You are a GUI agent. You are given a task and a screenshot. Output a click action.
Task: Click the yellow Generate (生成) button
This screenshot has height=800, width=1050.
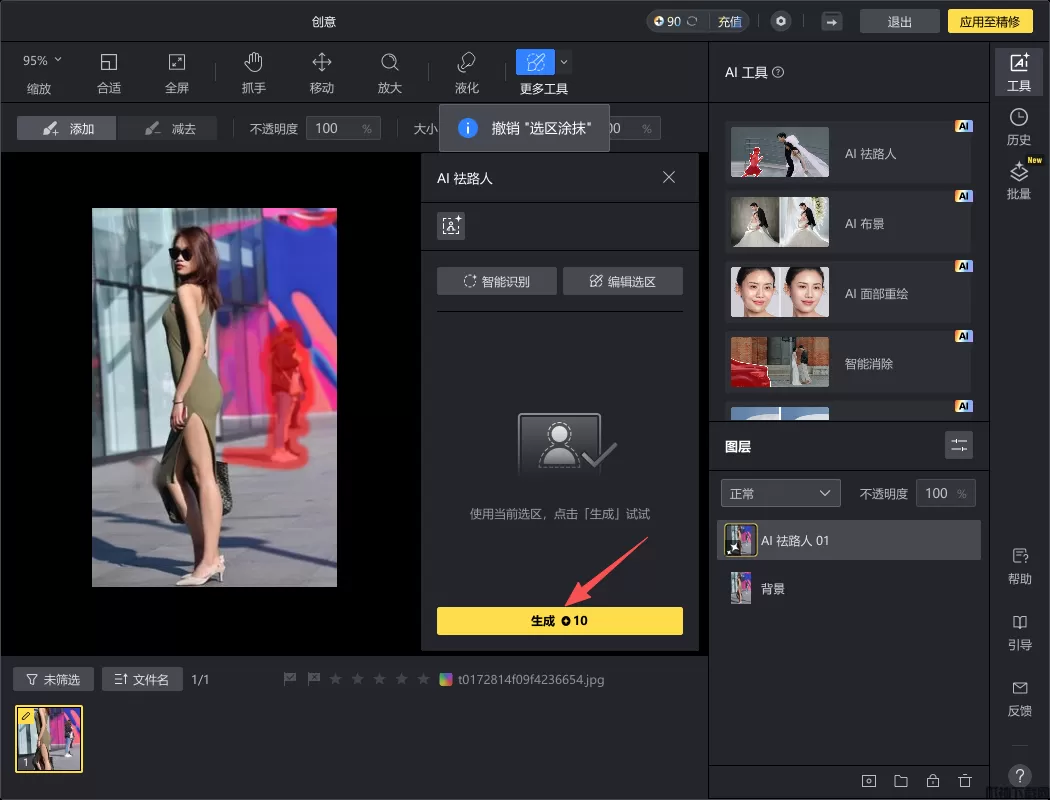[559, 621]
